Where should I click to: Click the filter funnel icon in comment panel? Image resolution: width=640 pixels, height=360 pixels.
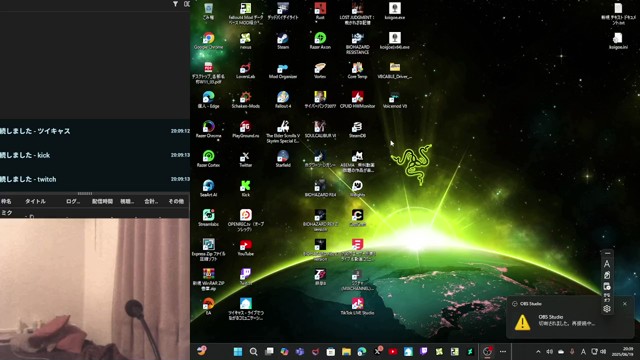click(175, 4)
